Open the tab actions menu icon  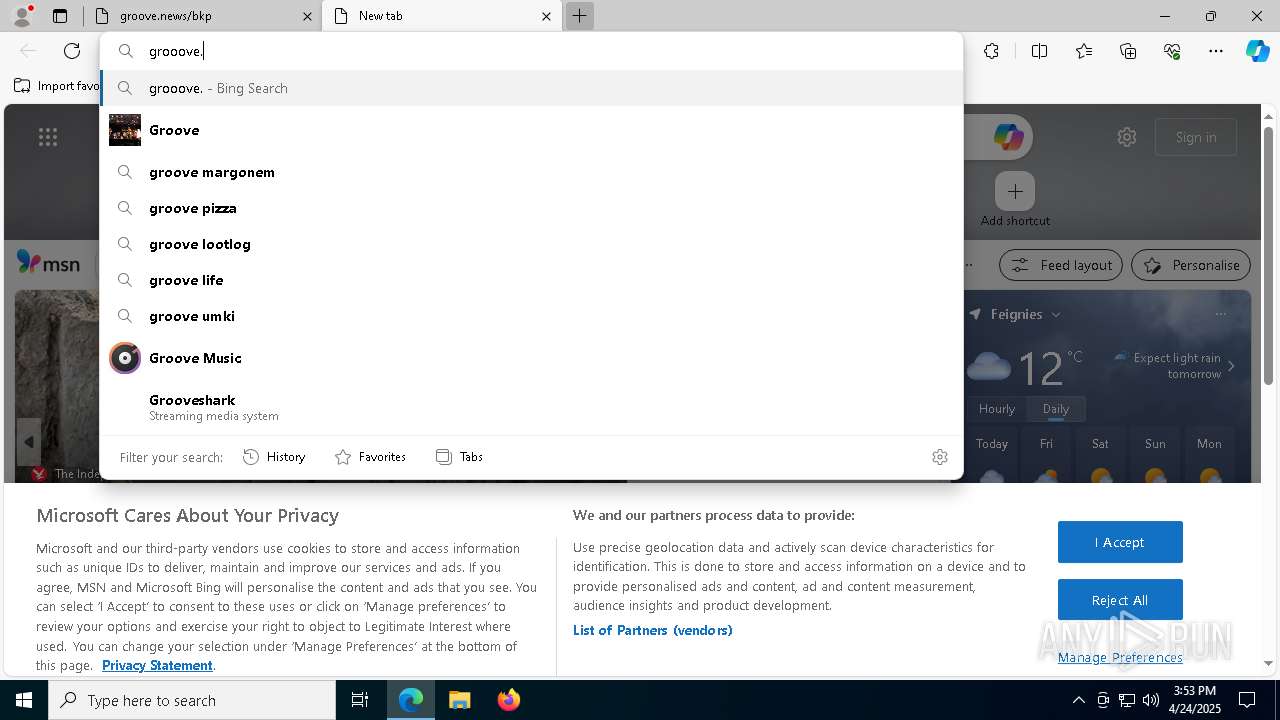coord(60,16)
